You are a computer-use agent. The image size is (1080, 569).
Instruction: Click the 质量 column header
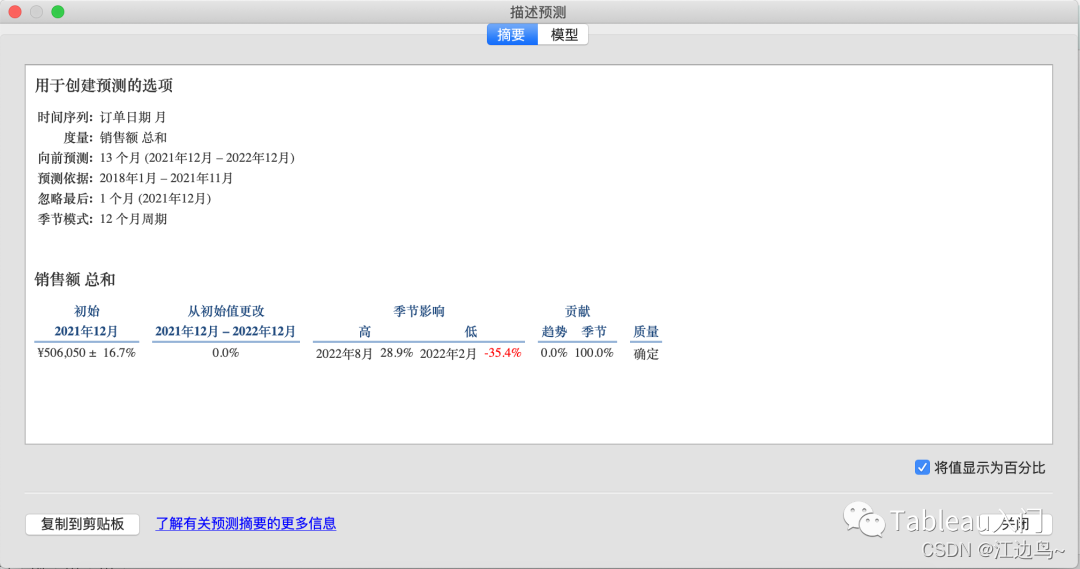click(x=646, y=332)
